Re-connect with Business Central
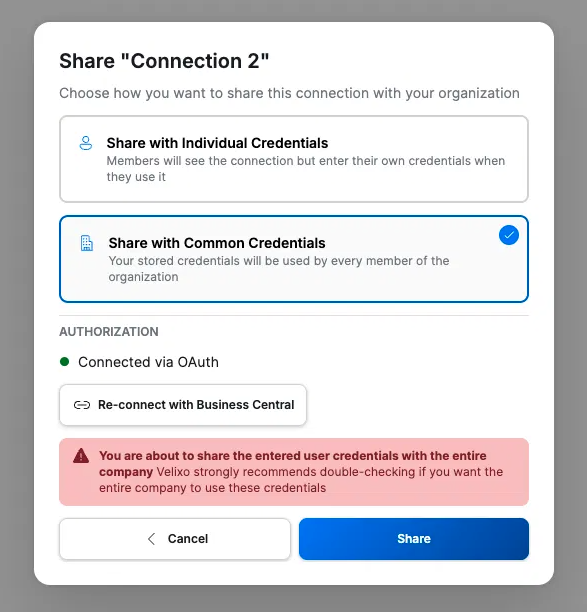This screenshot has width=587, height=612. 183,405
